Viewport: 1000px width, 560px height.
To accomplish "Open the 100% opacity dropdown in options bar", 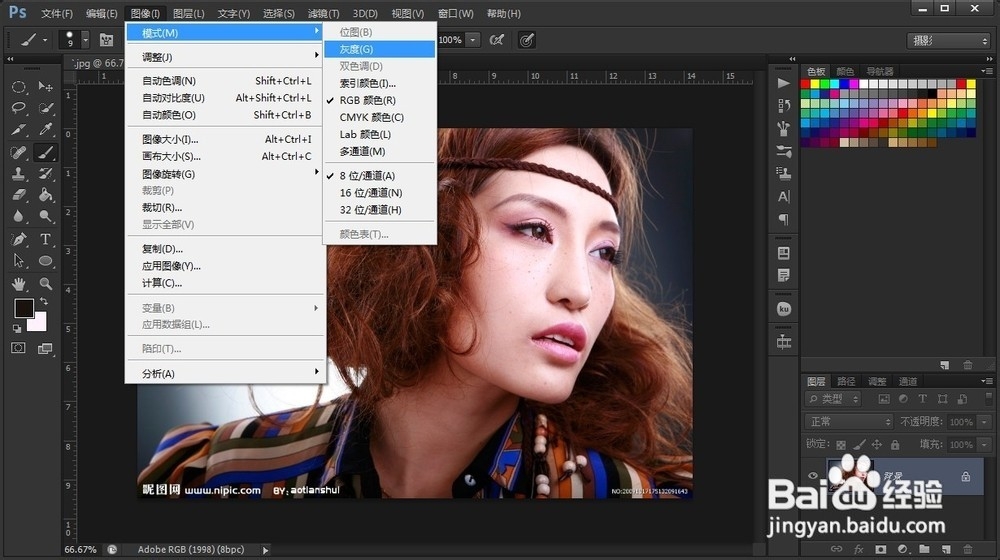I will click(x=473, y=40).
